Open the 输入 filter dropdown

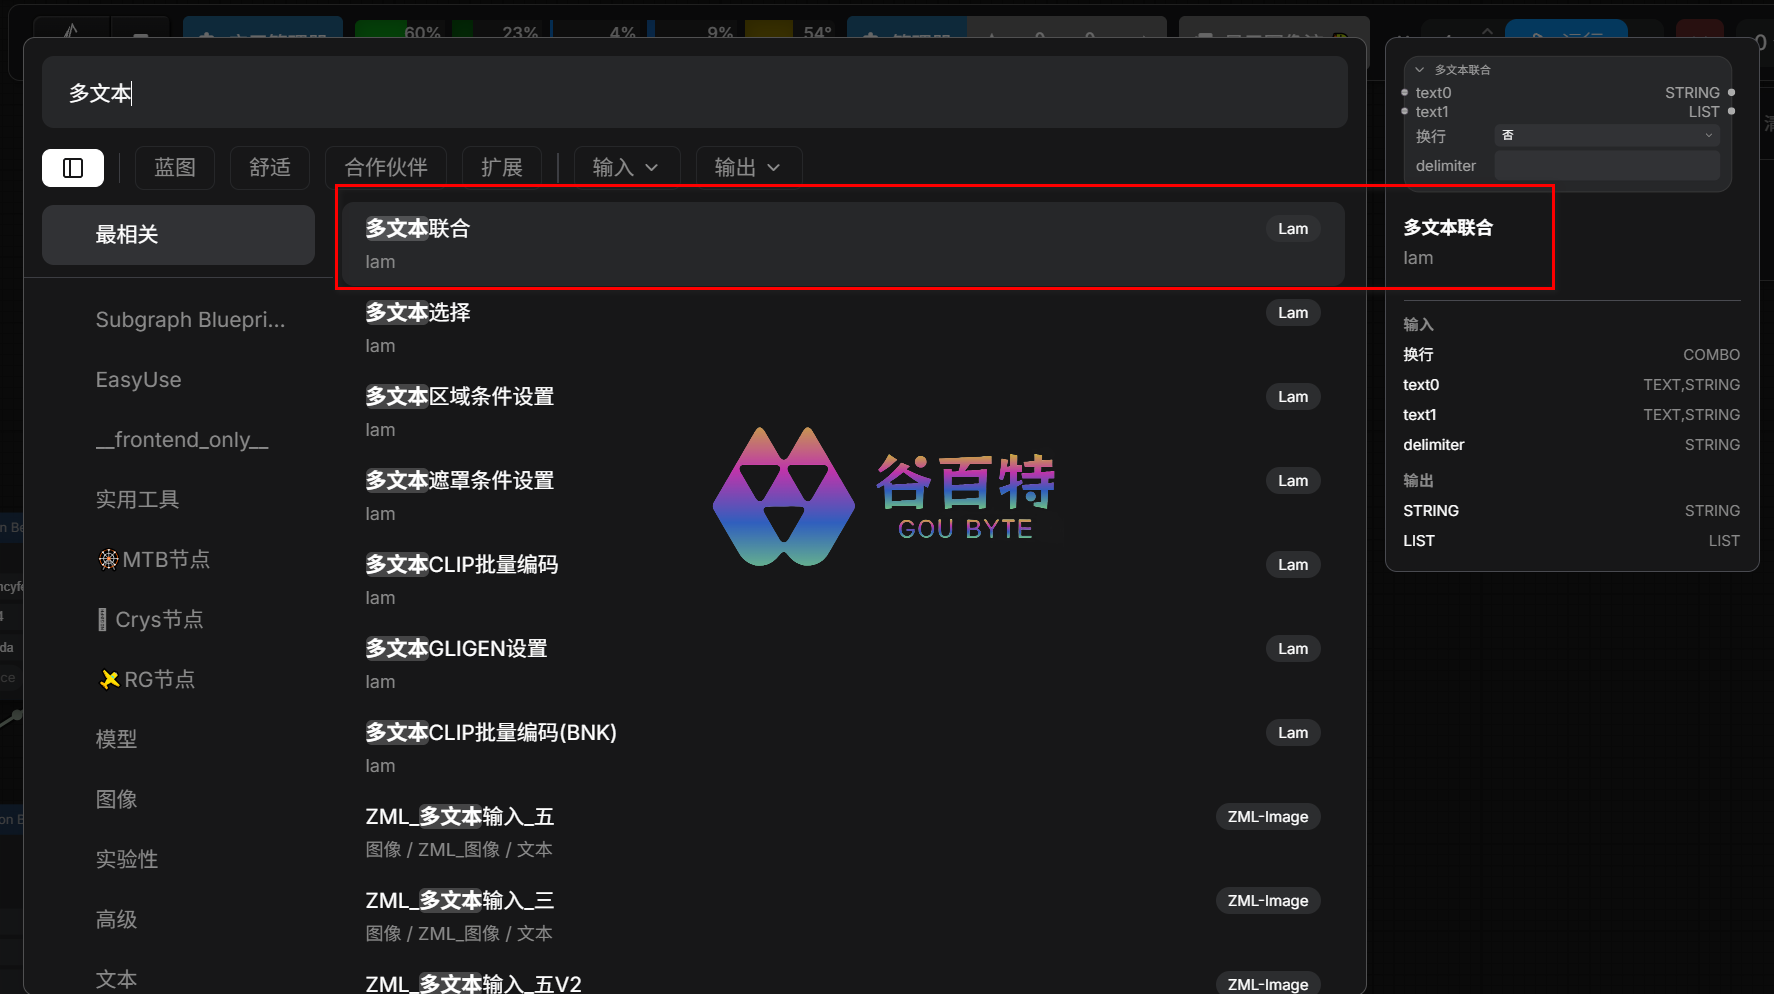tap(627, 167)
